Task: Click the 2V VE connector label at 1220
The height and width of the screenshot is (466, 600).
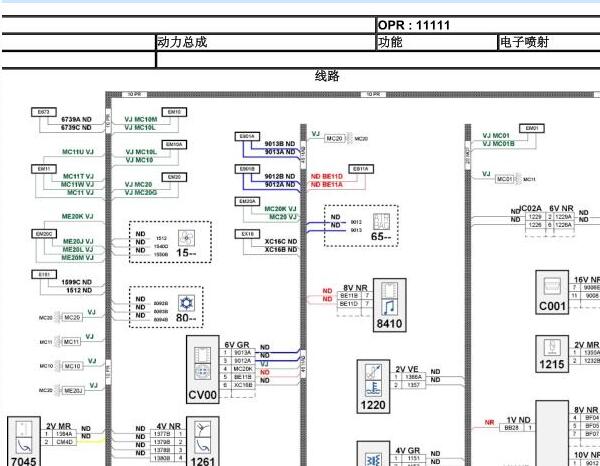Action: 407,369
